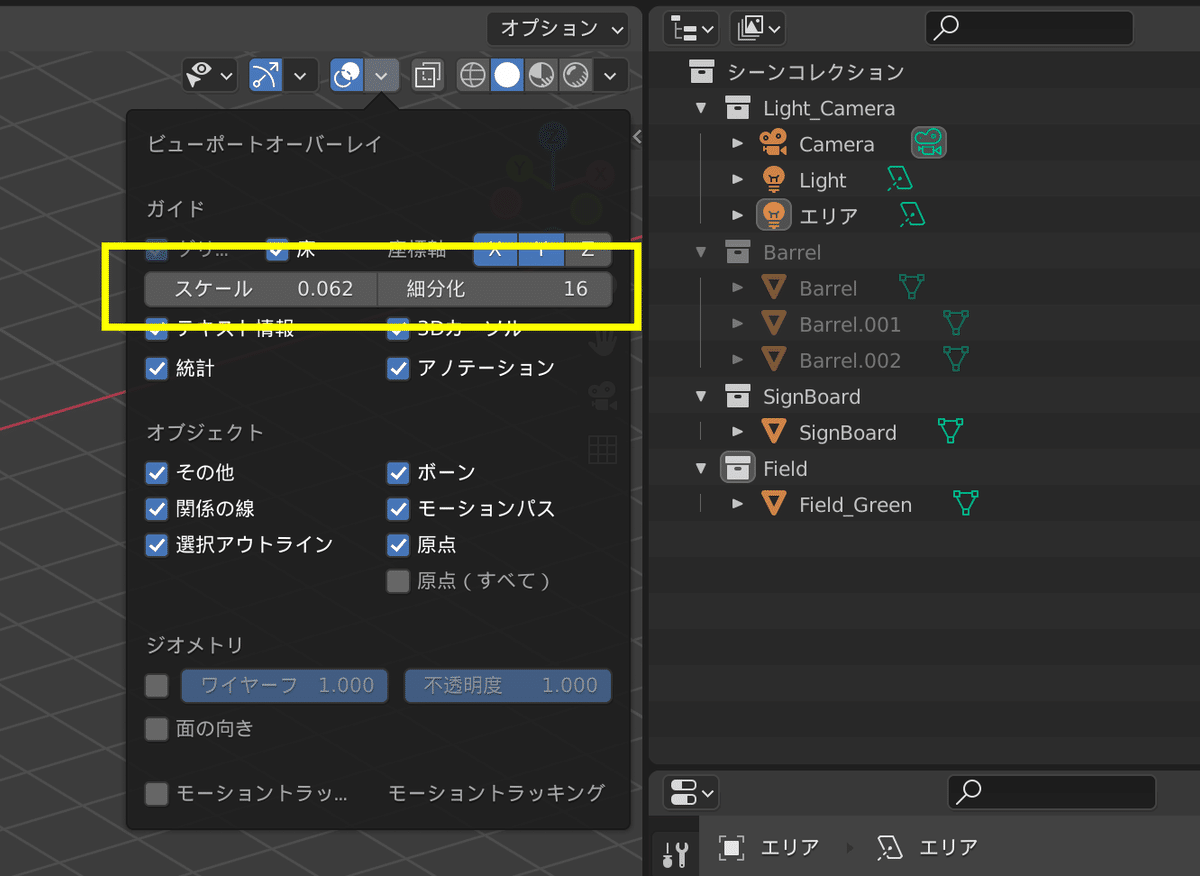Expand the Camera object row
Viewport: 1200px width, 876px height.
738,144
